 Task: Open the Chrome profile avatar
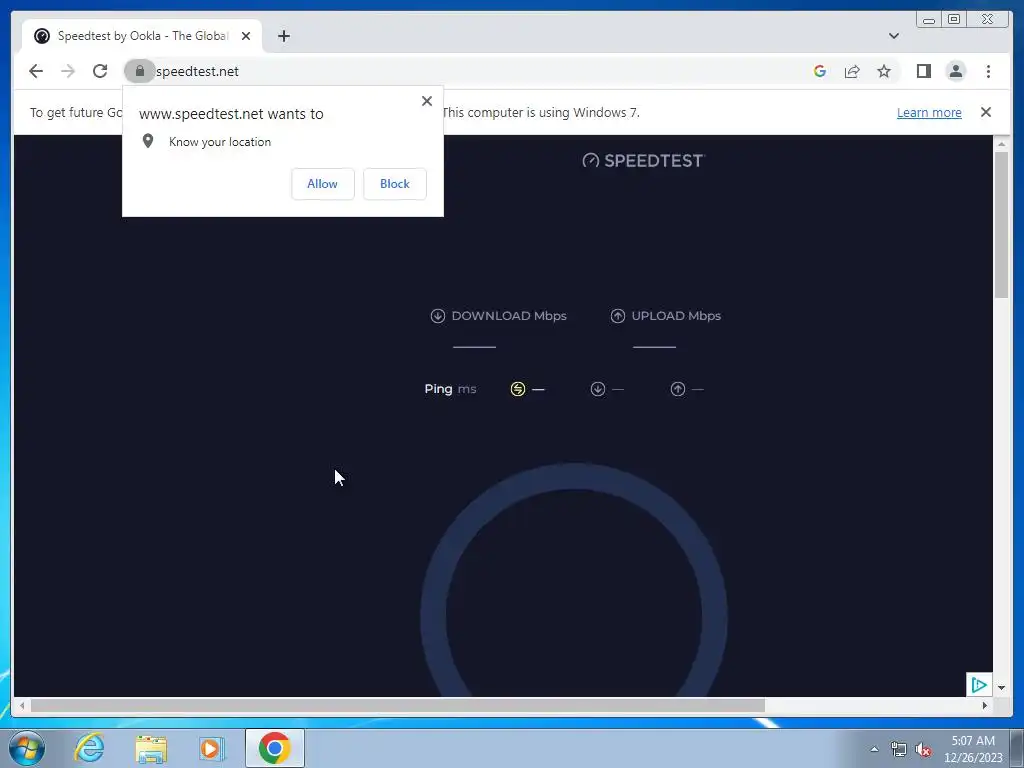click(x=955, y=71)
